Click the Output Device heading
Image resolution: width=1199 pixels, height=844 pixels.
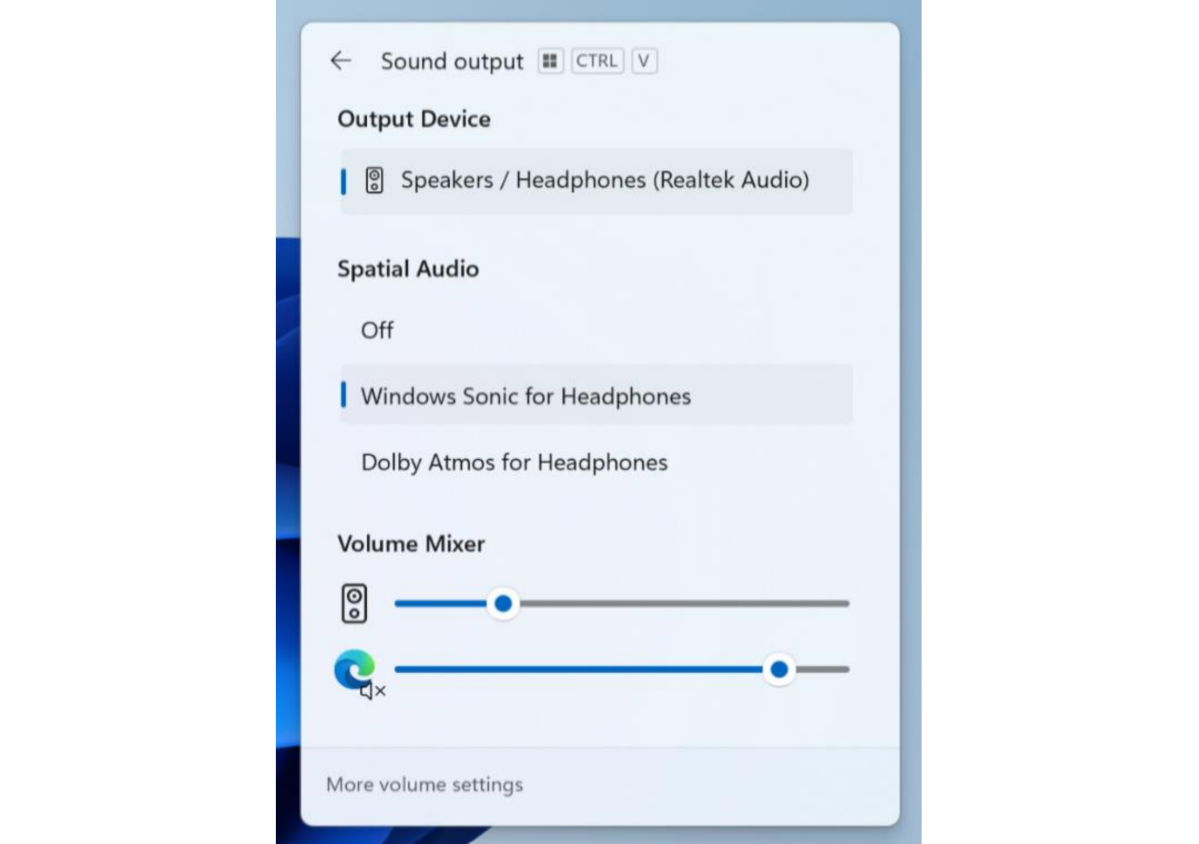[414, 119]
